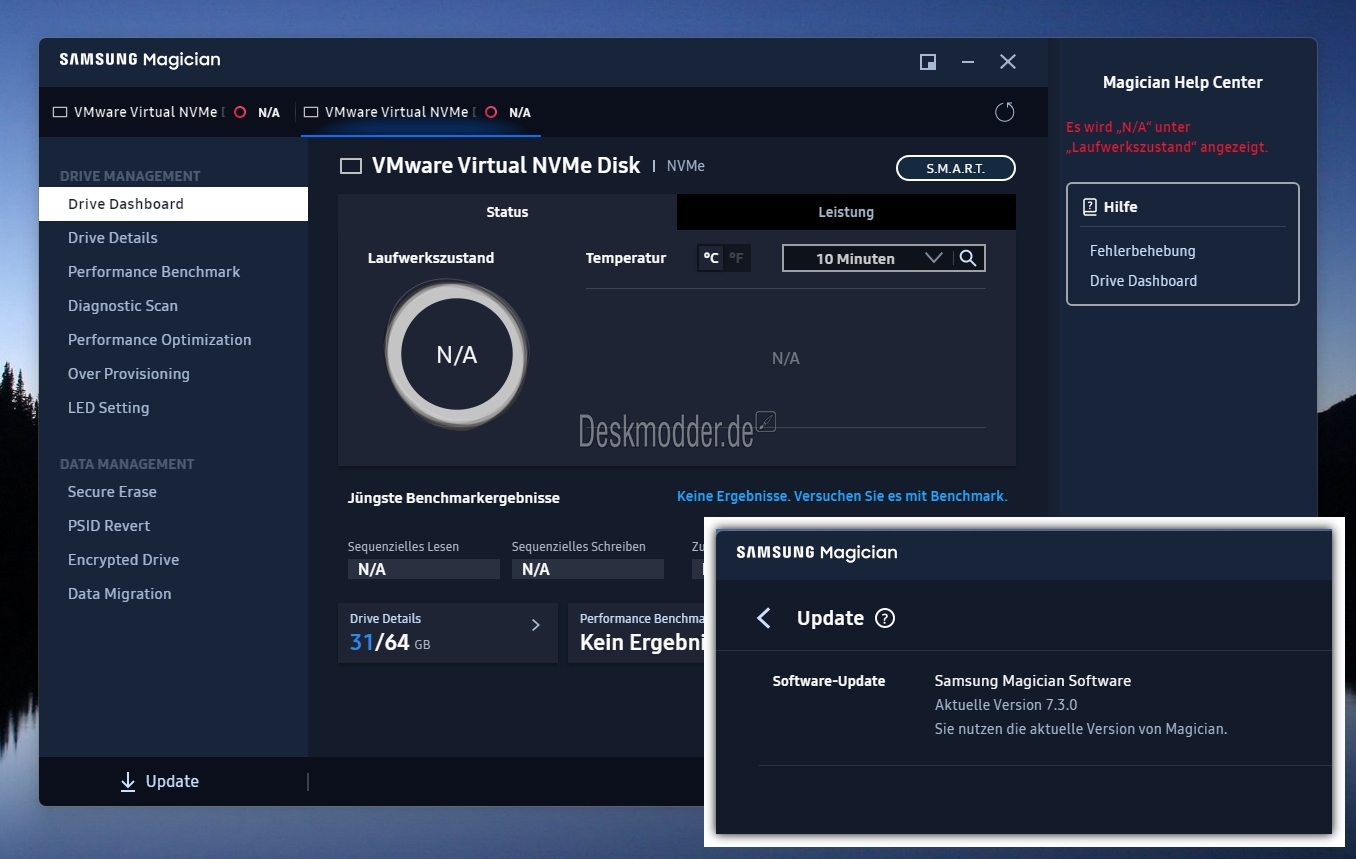Expand the Drive Details card chevron
Image resolution: width=1356 pixels, height=859 pixels.
pyautogui.click(x=536, y=625)
